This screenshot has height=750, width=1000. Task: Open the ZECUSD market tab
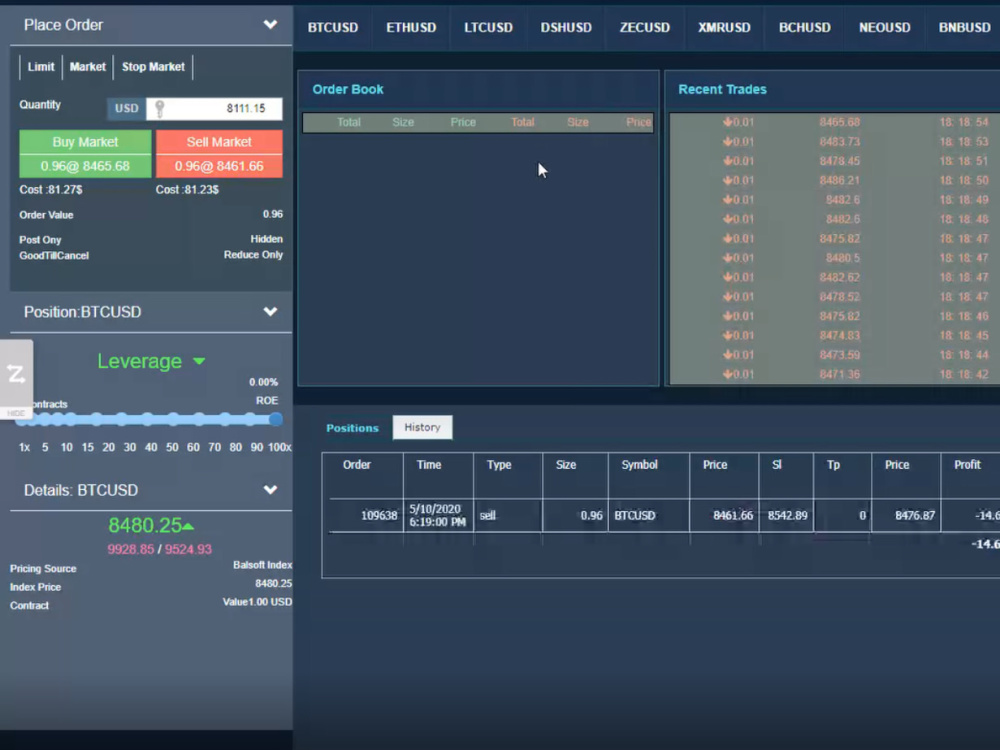(645, 27)
